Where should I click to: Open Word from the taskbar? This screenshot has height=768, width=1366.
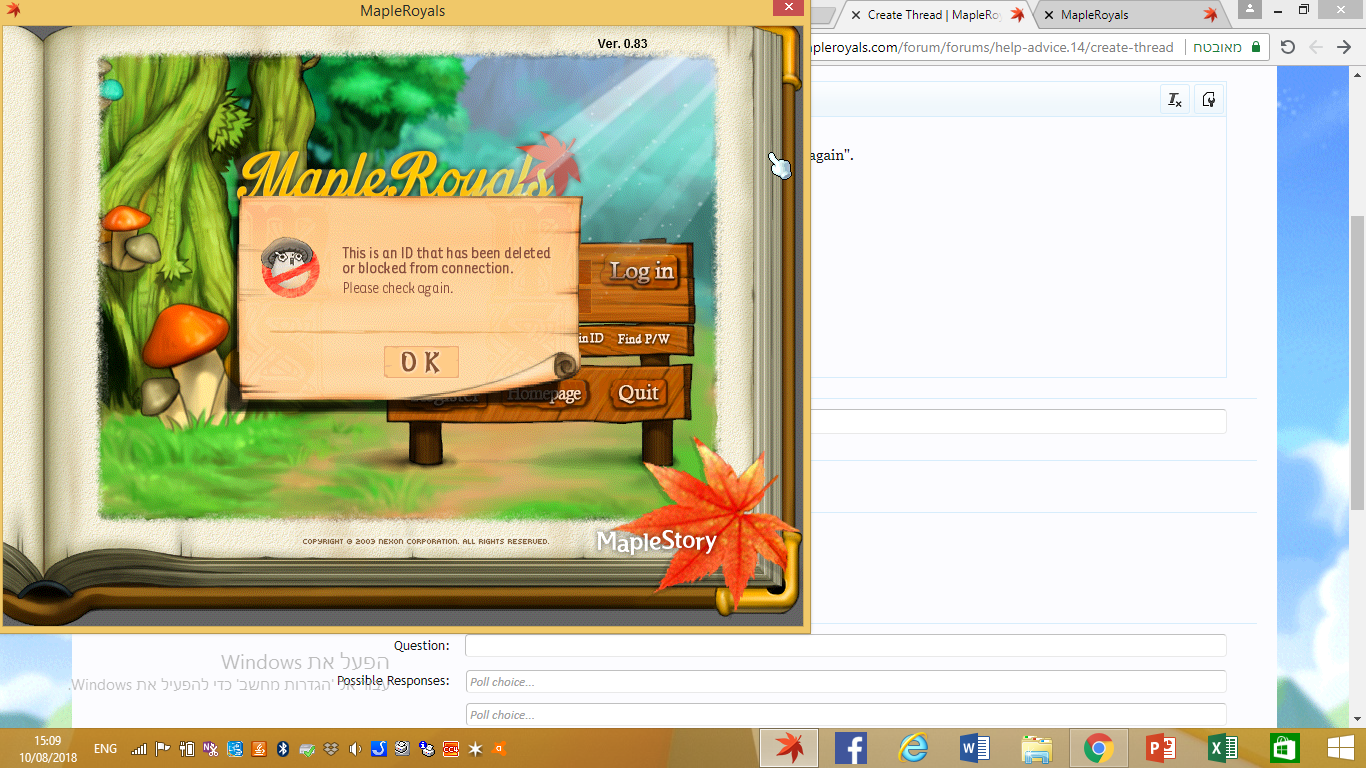[x=974, y=748]
